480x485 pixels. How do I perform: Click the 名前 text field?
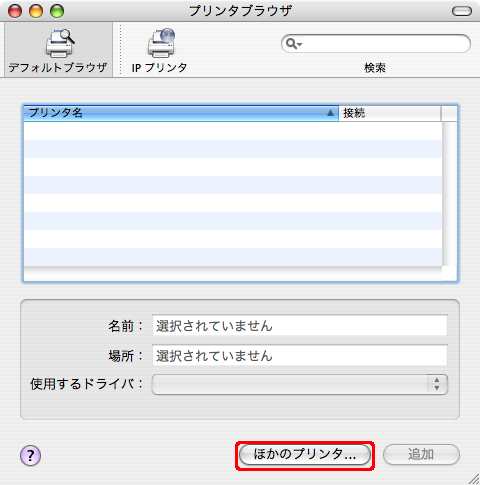(299, 325)
